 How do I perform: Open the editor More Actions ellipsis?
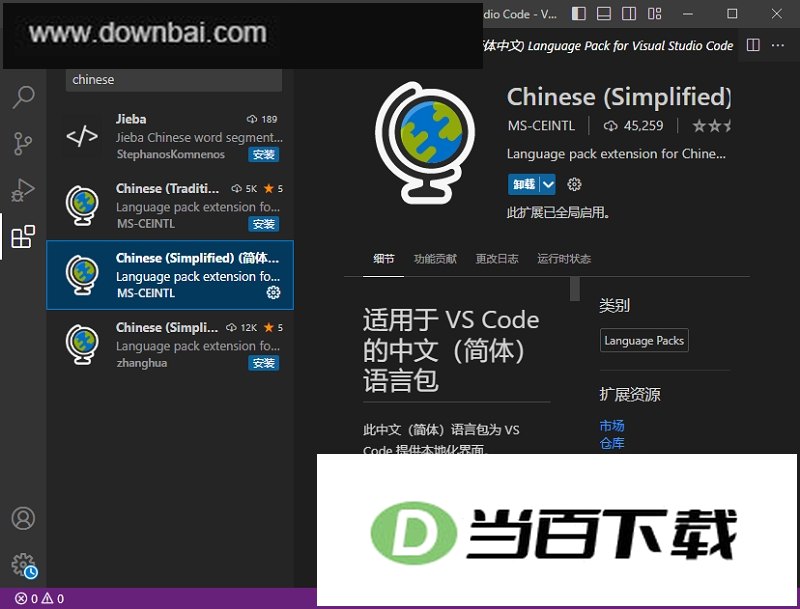tap(778, 45)
